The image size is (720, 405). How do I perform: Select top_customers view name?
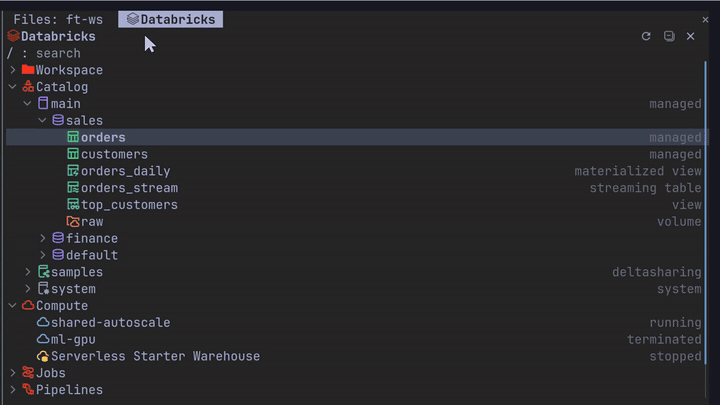pyautogui.click(x=129, y=204)
